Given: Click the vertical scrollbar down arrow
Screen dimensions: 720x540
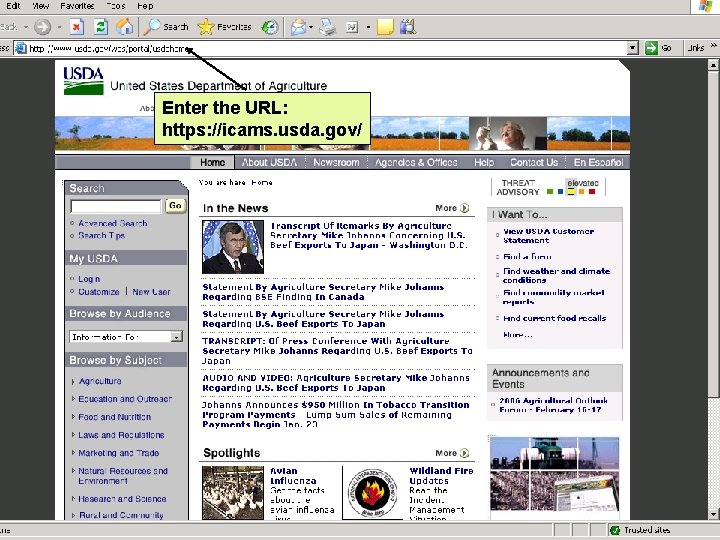Looking at the screenshot, I should 713,514.
